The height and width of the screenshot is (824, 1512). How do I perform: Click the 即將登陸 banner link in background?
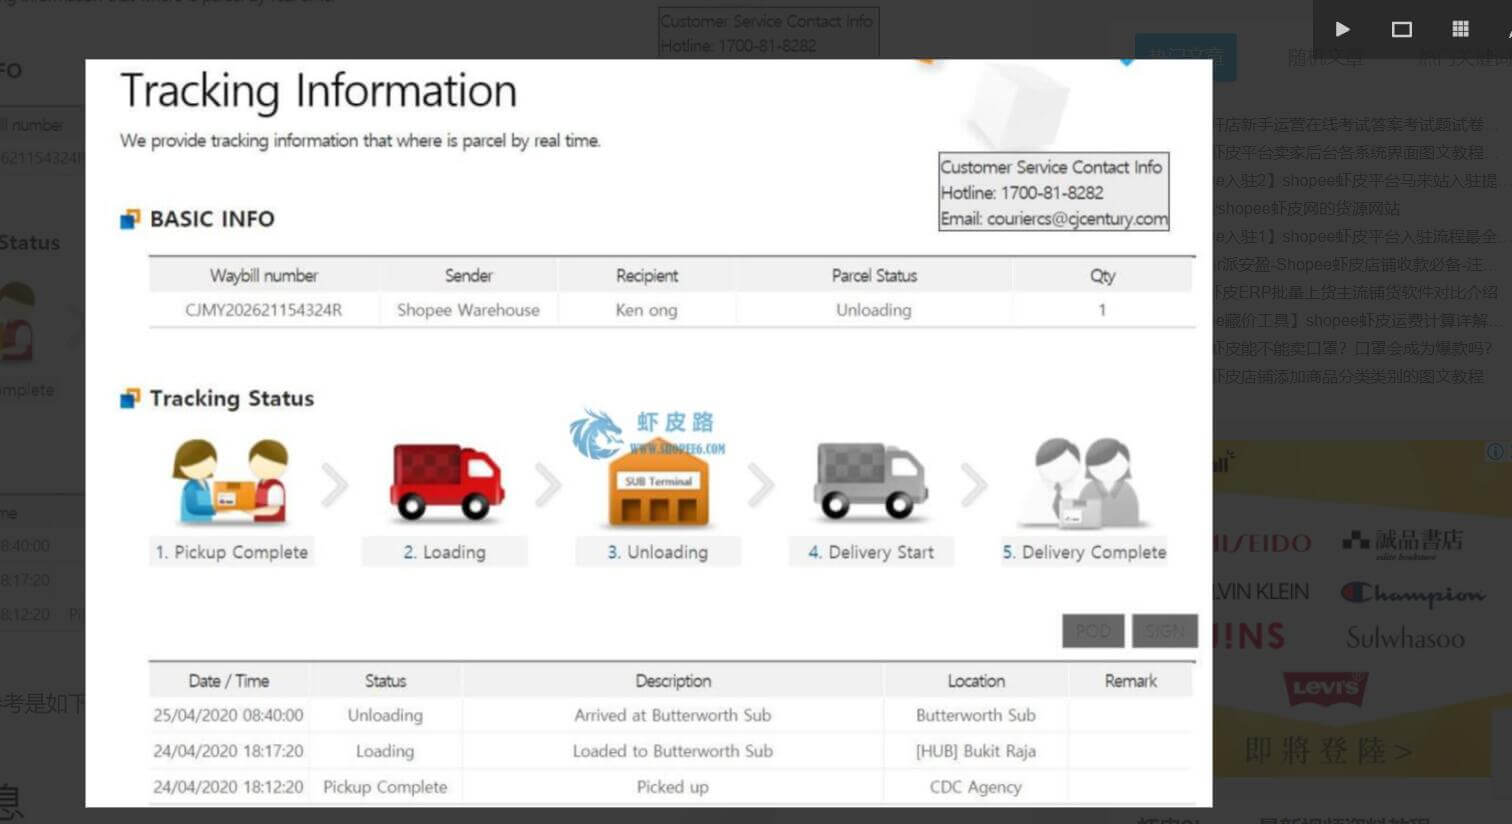click(x=1328, y=750)
